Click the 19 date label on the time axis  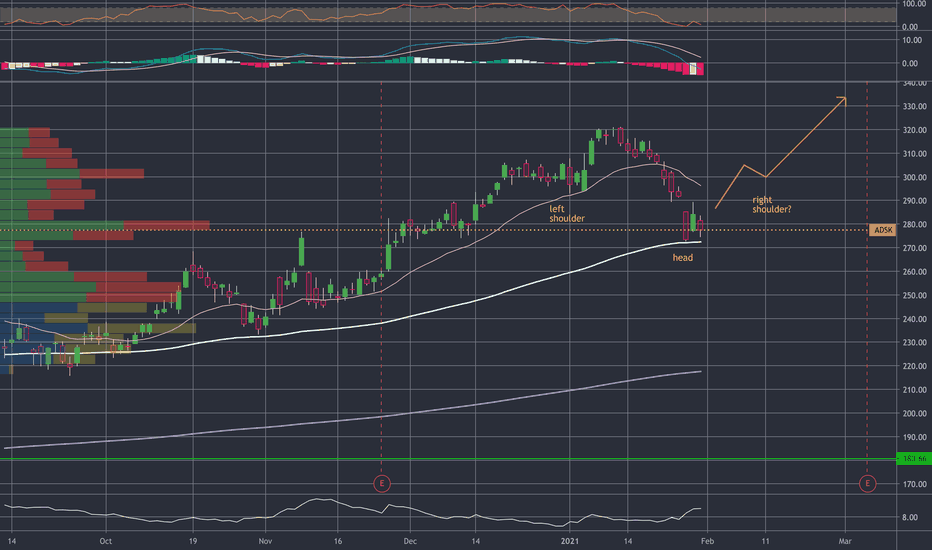click(x=193, y=541)
